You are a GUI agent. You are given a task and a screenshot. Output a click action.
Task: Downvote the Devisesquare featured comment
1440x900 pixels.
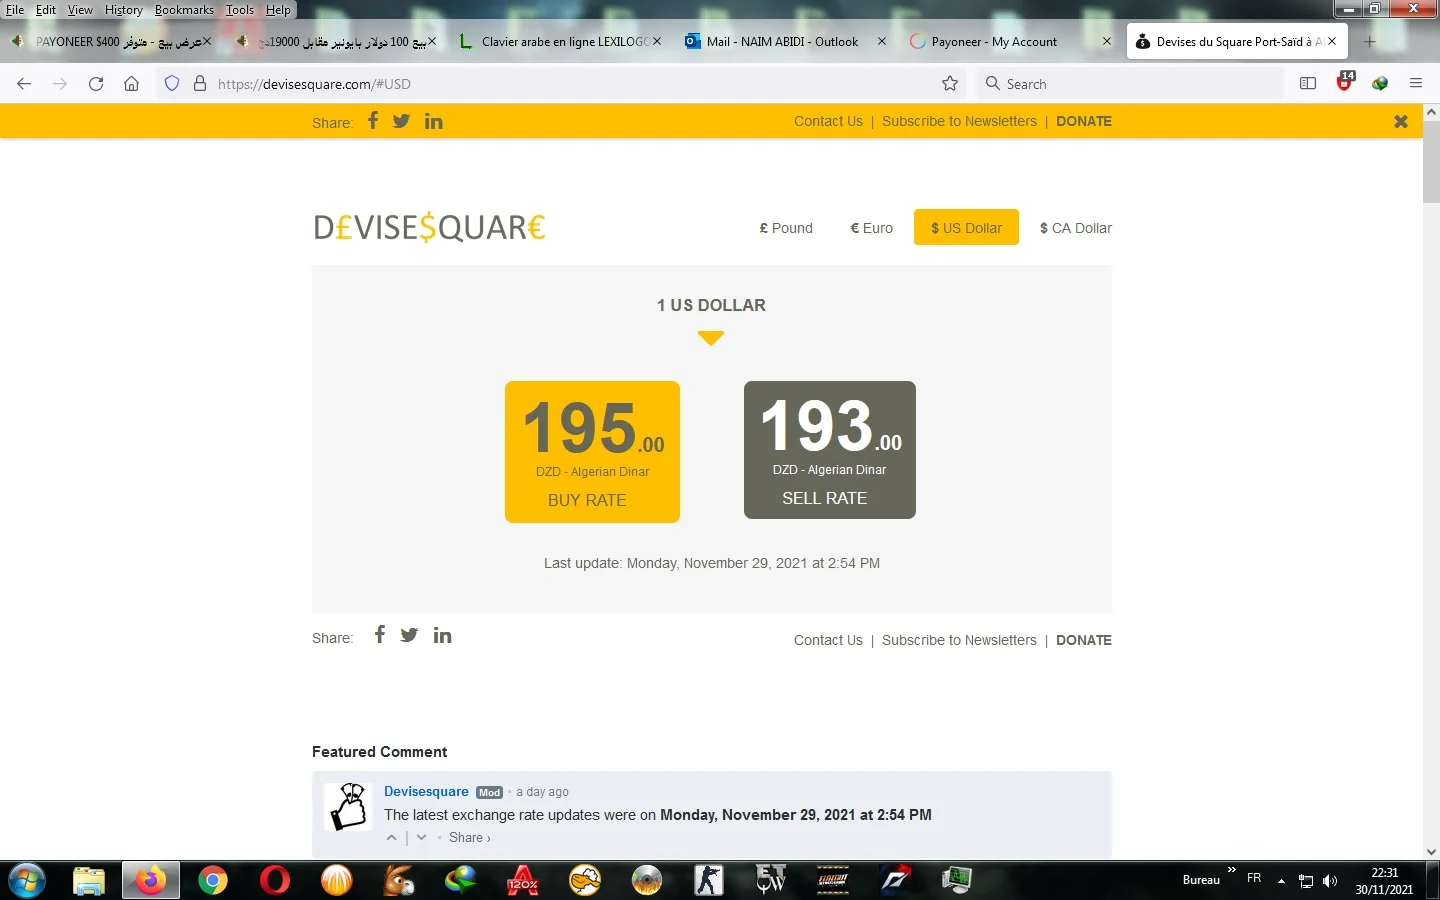[422, 838]
